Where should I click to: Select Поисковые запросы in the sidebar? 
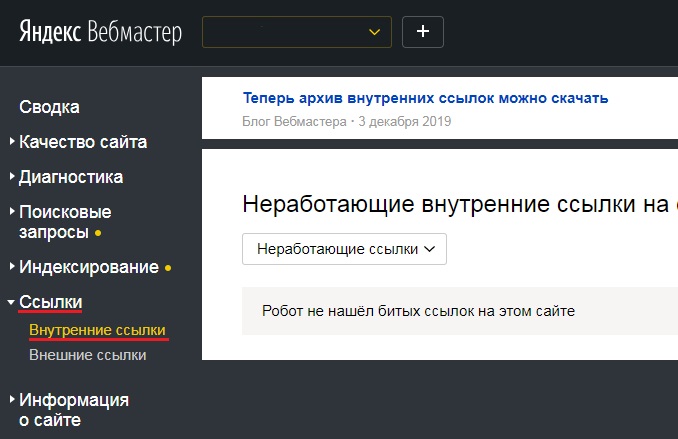pyautogui.click(x=65, y=222)
